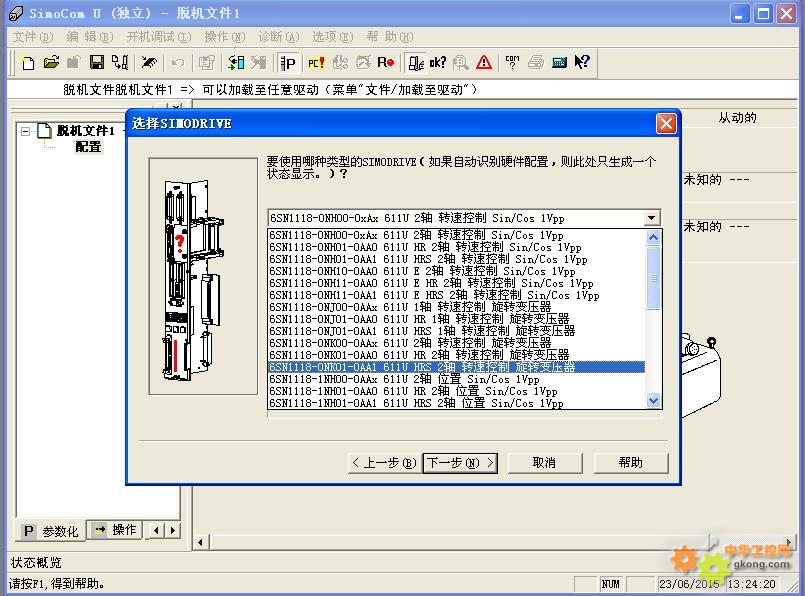
Task: Click the greyed-out icon left of the R button
Action: (x=363, y=63)
